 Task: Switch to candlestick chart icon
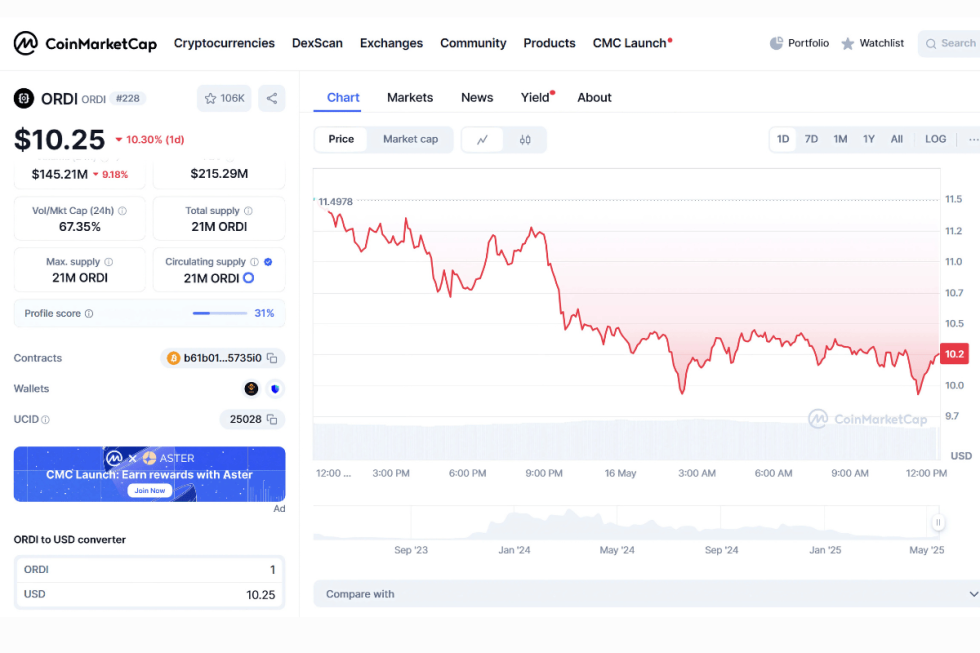pos(525,140)
